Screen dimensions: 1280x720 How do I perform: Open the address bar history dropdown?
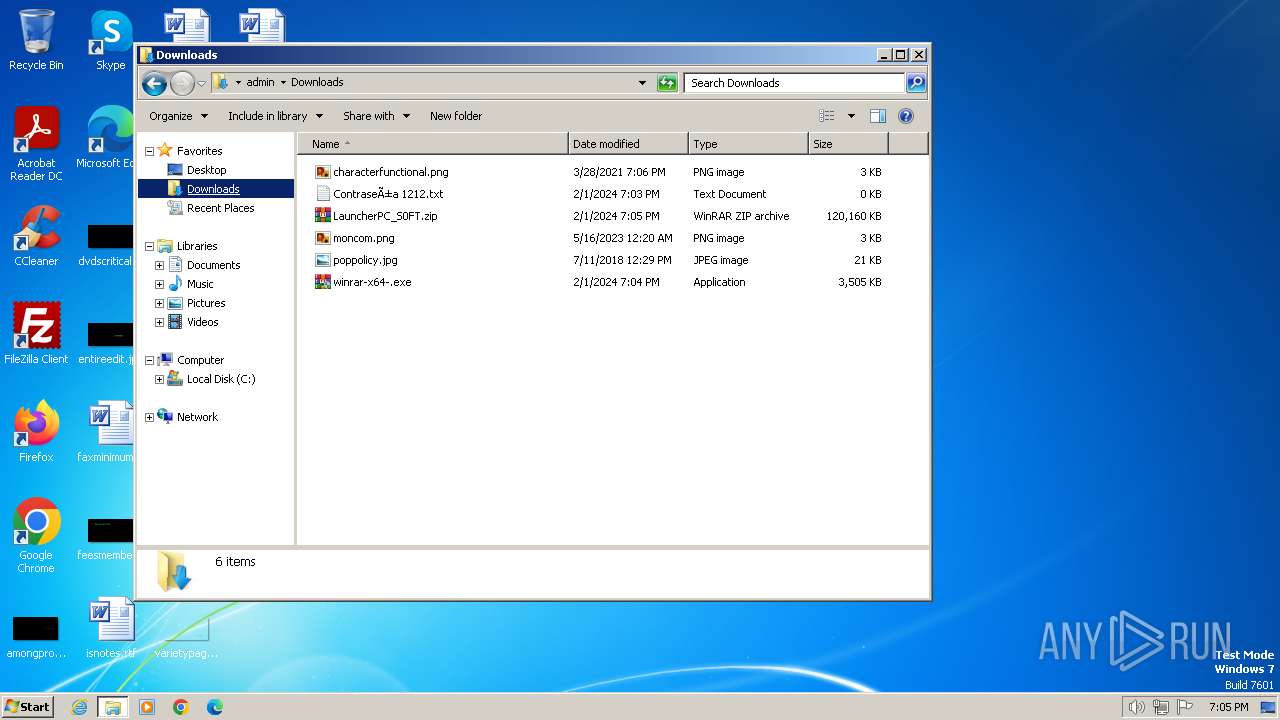[x=642, y=83]
